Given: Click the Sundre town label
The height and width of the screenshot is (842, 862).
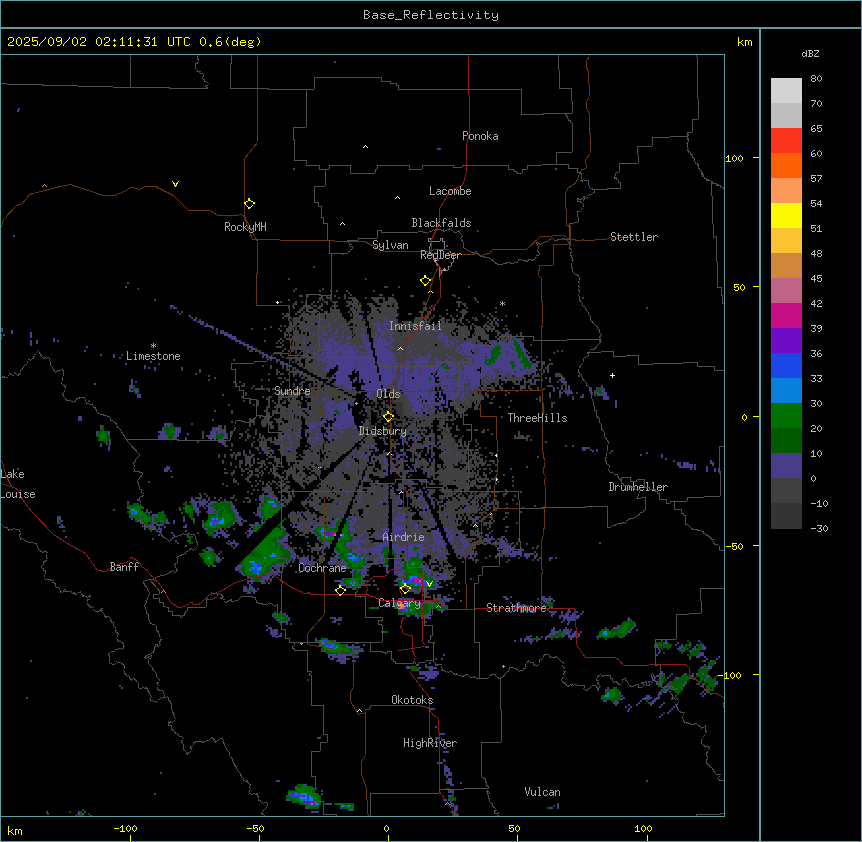Looking at the screenshot, I should tap(292, 391).
